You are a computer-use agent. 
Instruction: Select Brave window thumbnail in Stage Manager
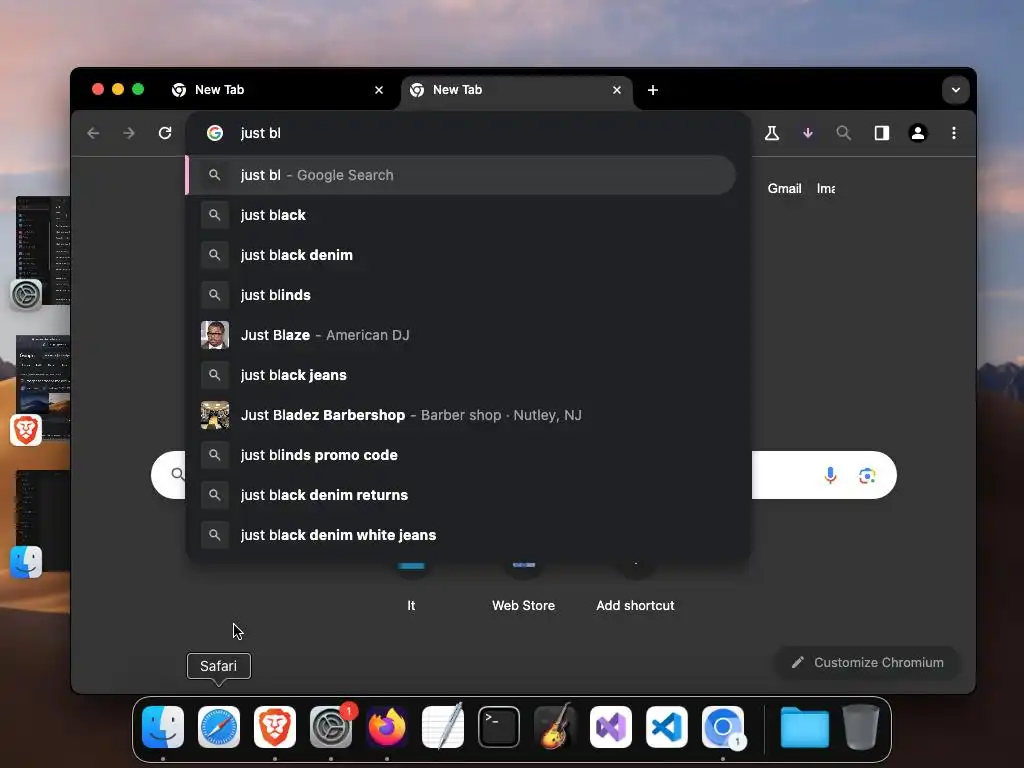[x=42, y=389]
